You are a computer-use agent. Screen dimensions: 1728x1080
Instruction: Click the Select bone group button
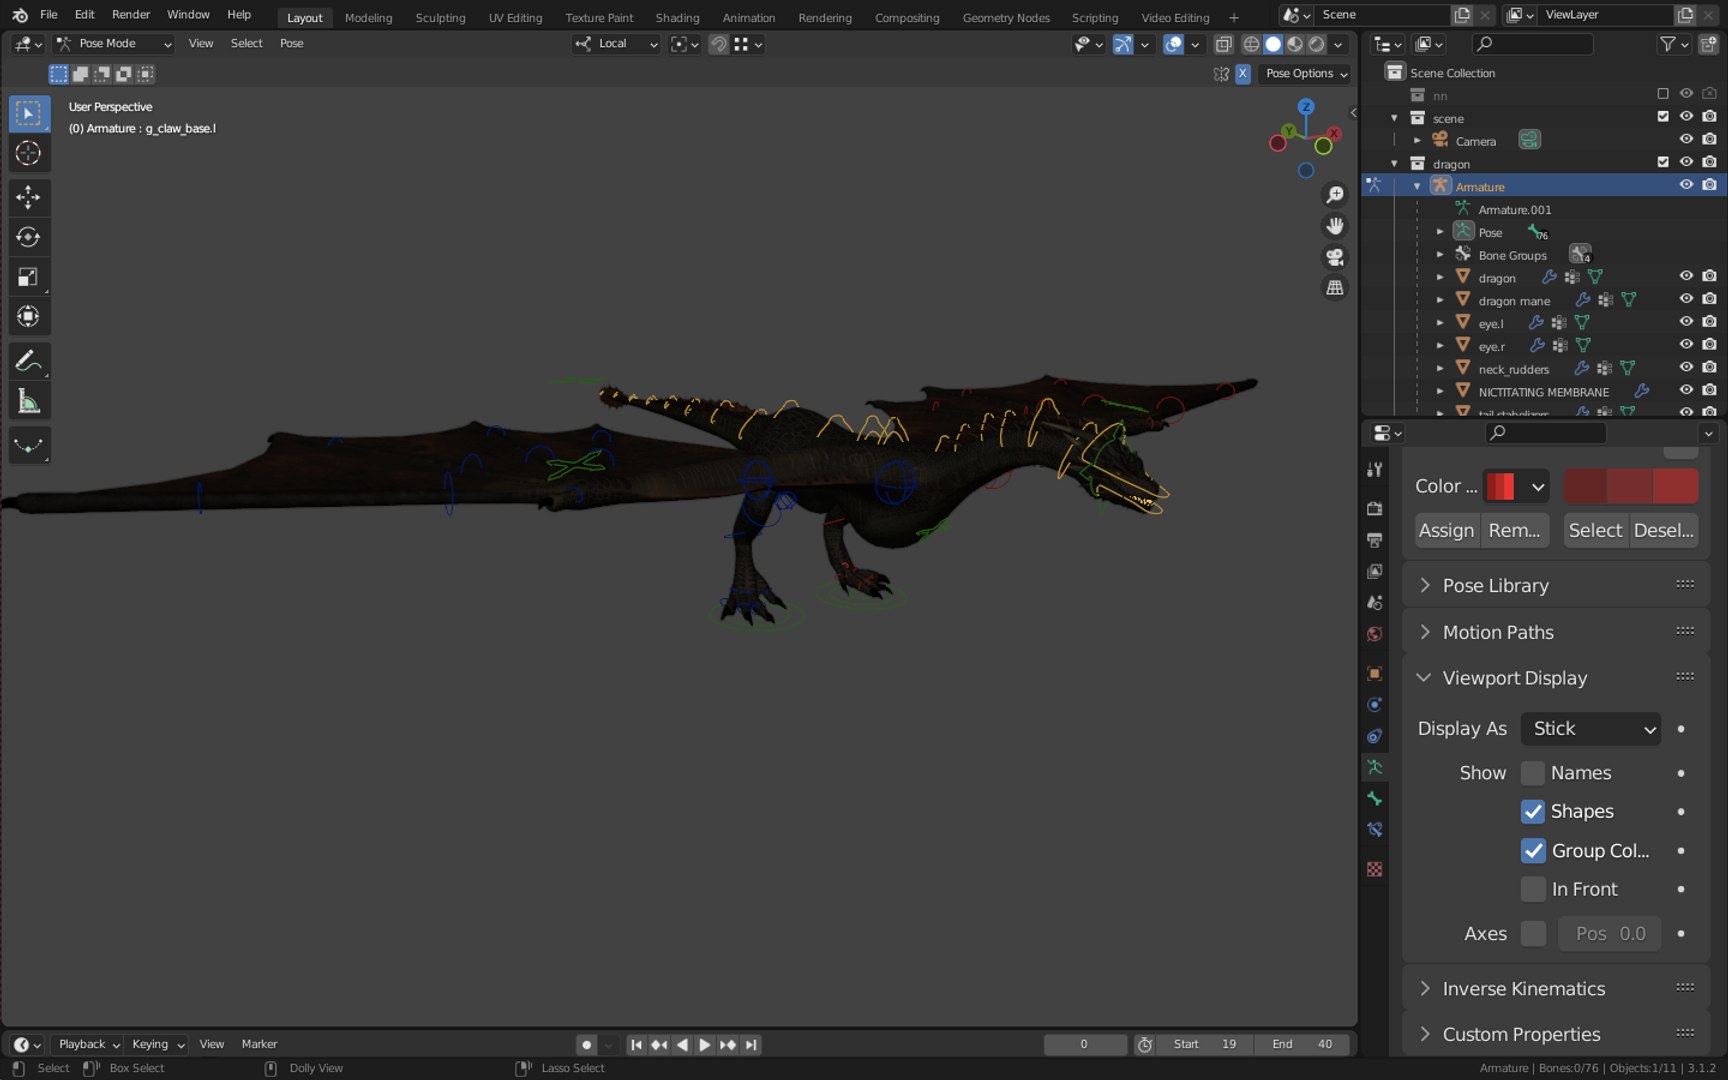click(x=1595, y=530)
